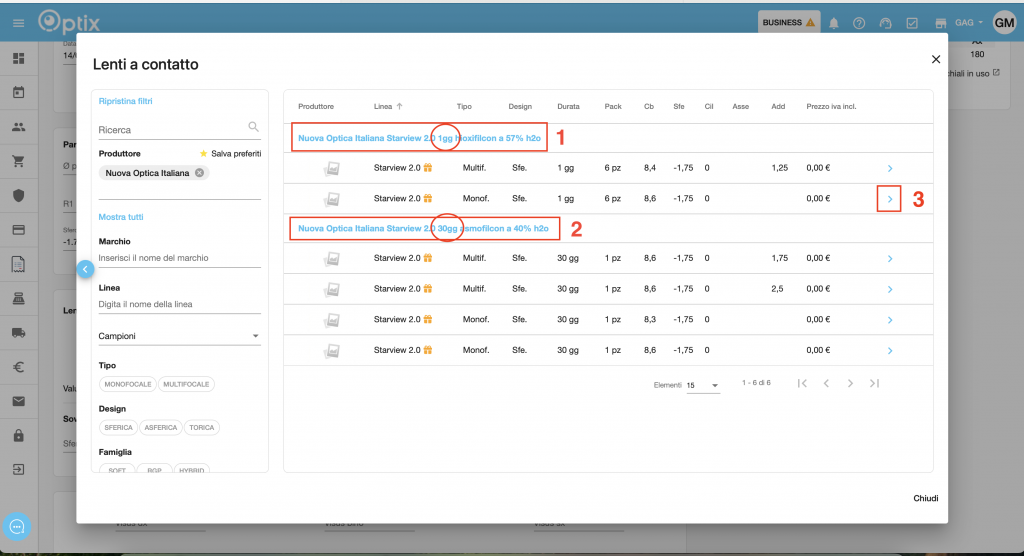Viewport: 1024px width, 556px height.
Task: Open row arrow for 1 gg Monof. lens
Action: pos(889,200)
